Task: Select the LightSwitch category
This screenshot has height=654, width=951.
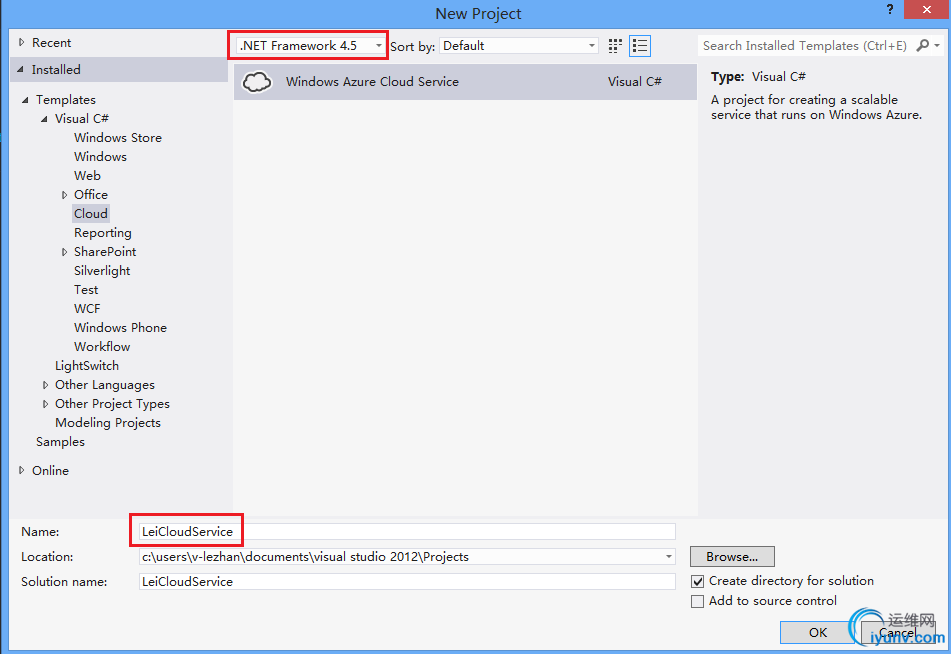Action: pyautogui.click(x=87, y=366)
